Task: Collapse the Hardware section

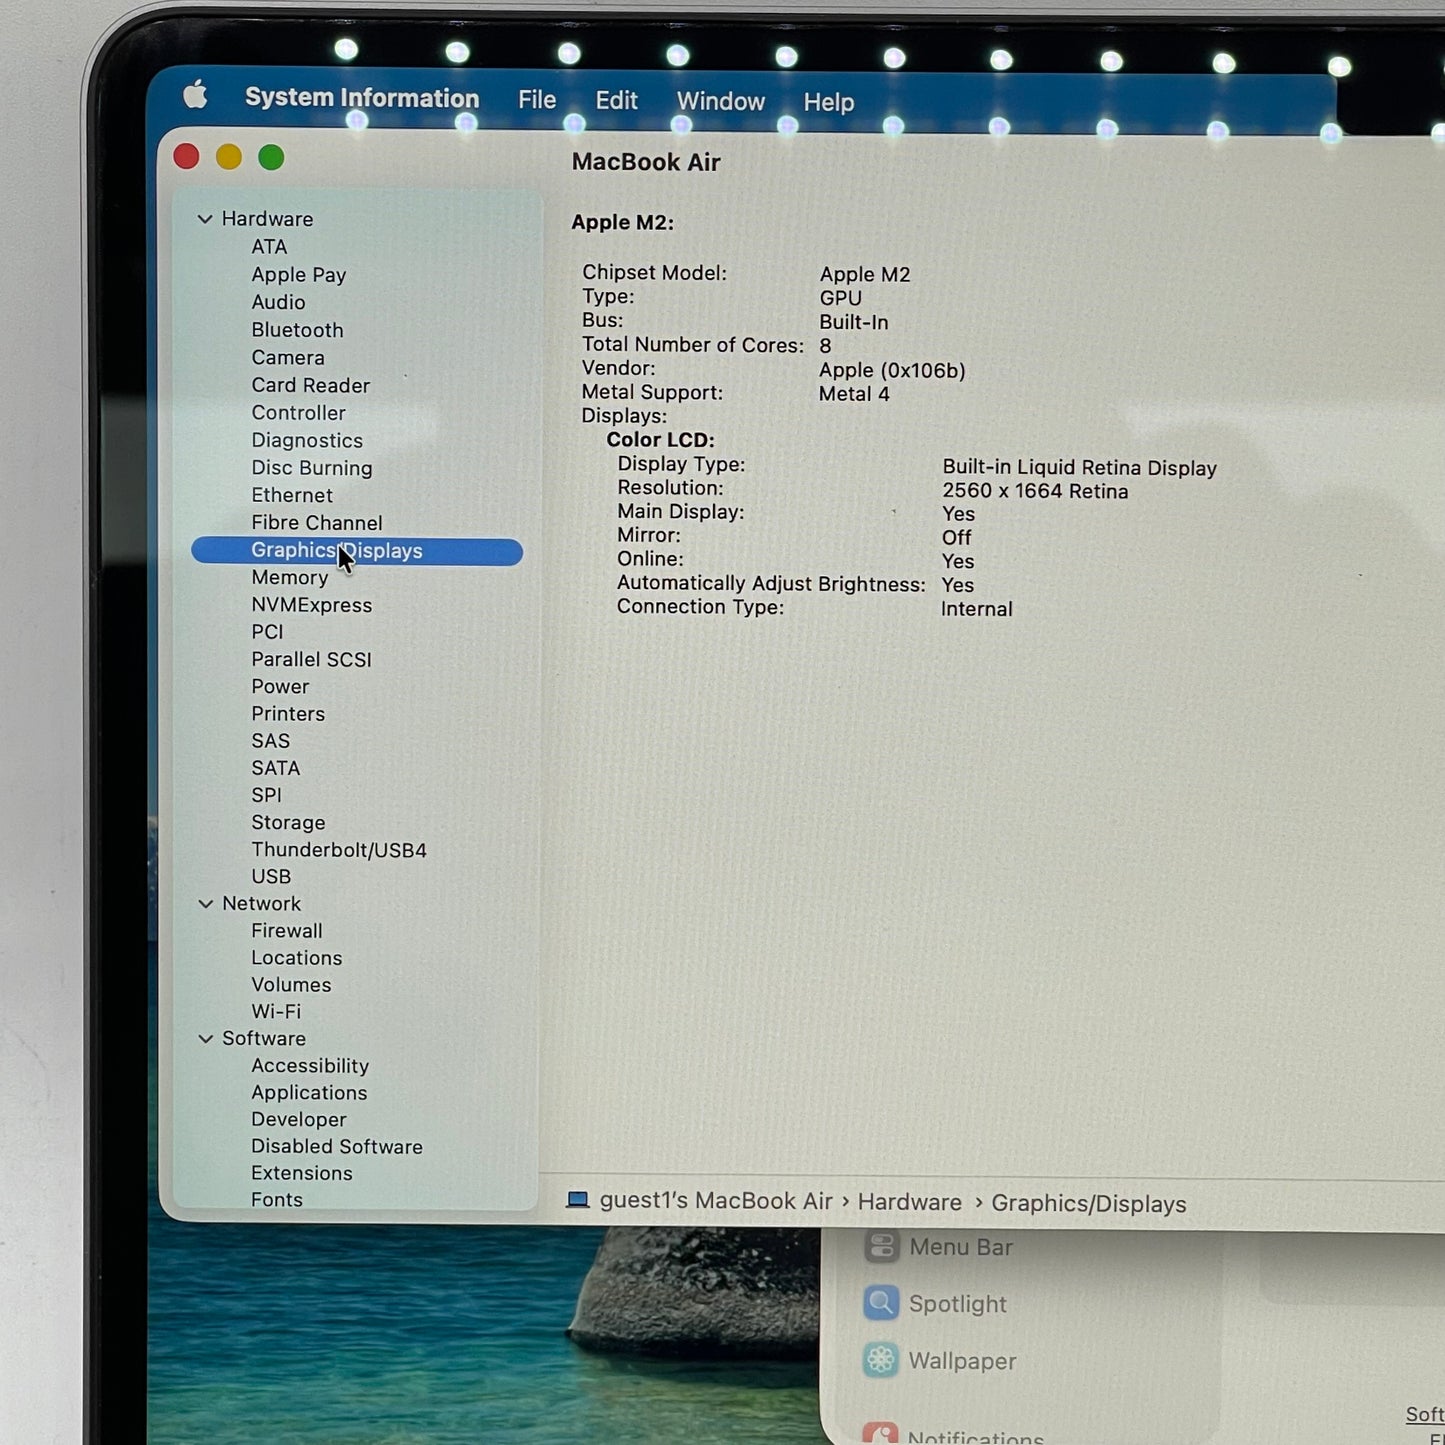Action: (x=205, y=219)
